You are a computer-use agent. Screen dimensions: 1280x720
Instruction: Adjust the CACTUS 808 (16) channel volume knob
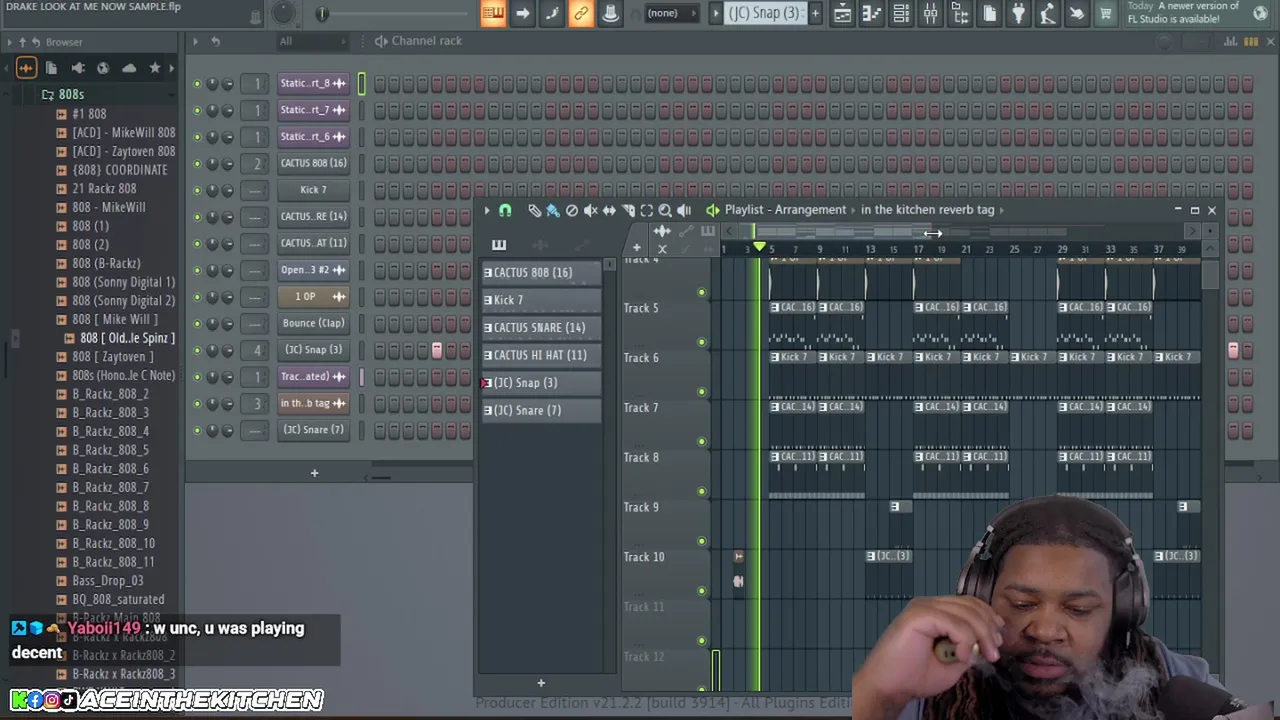[227, 164]
